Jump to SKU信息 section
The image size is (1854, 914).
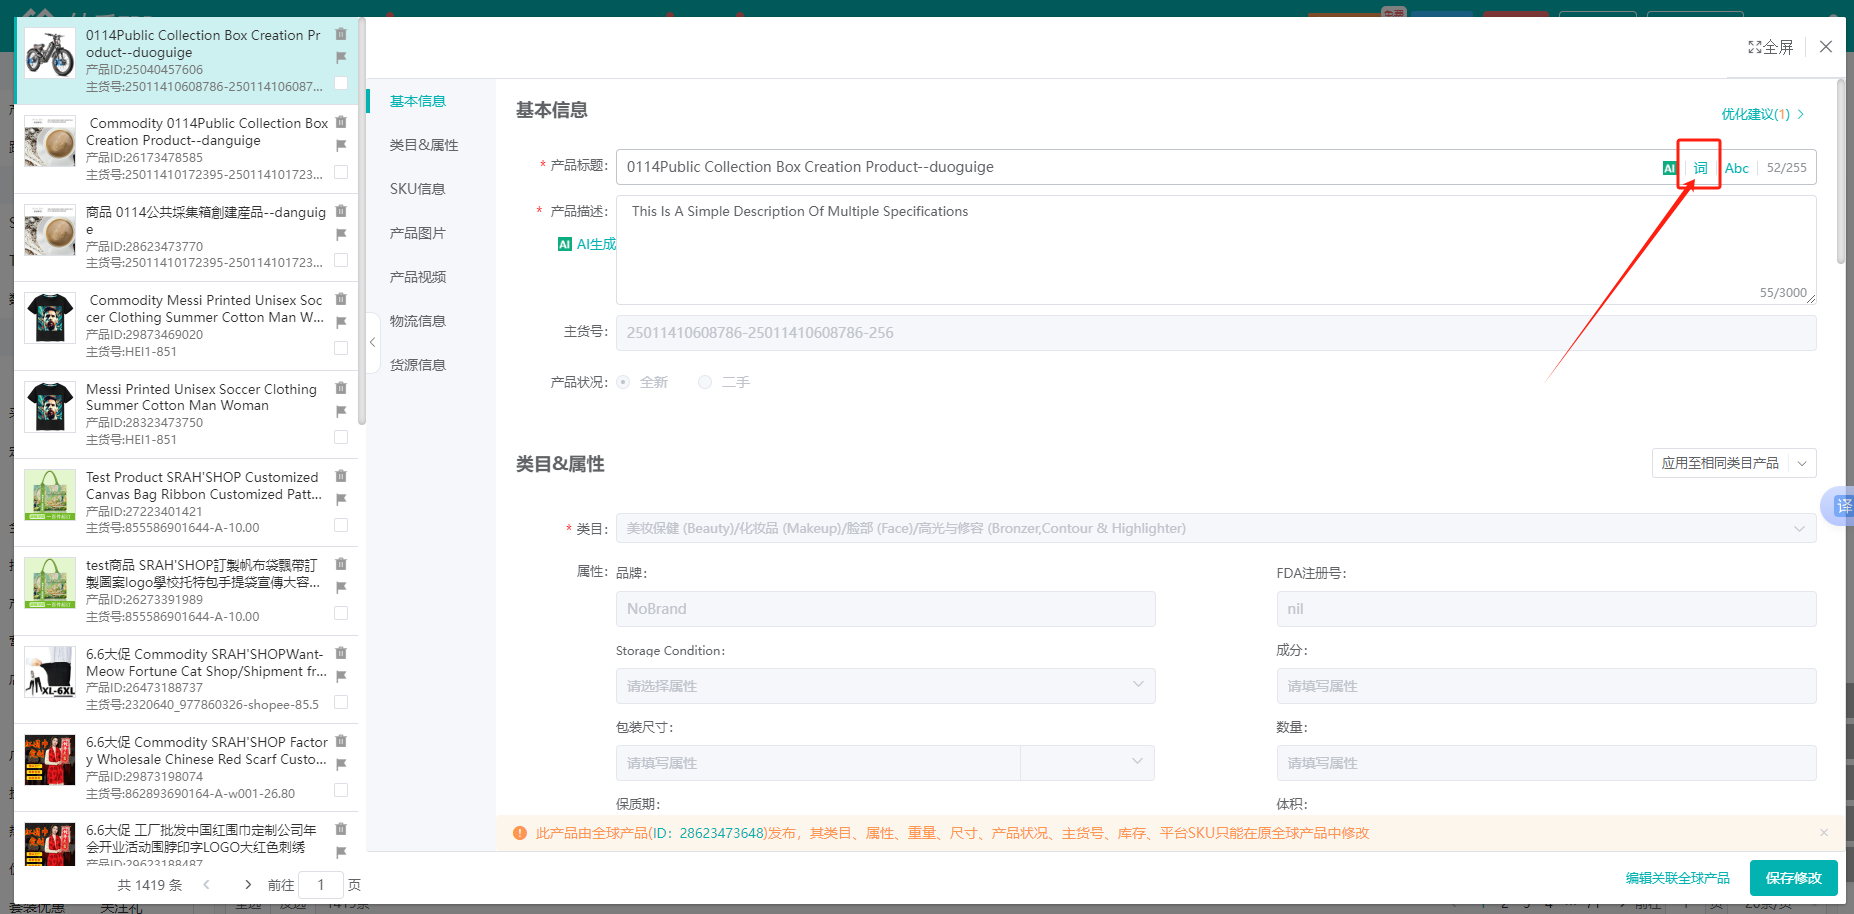click(417, 189)
